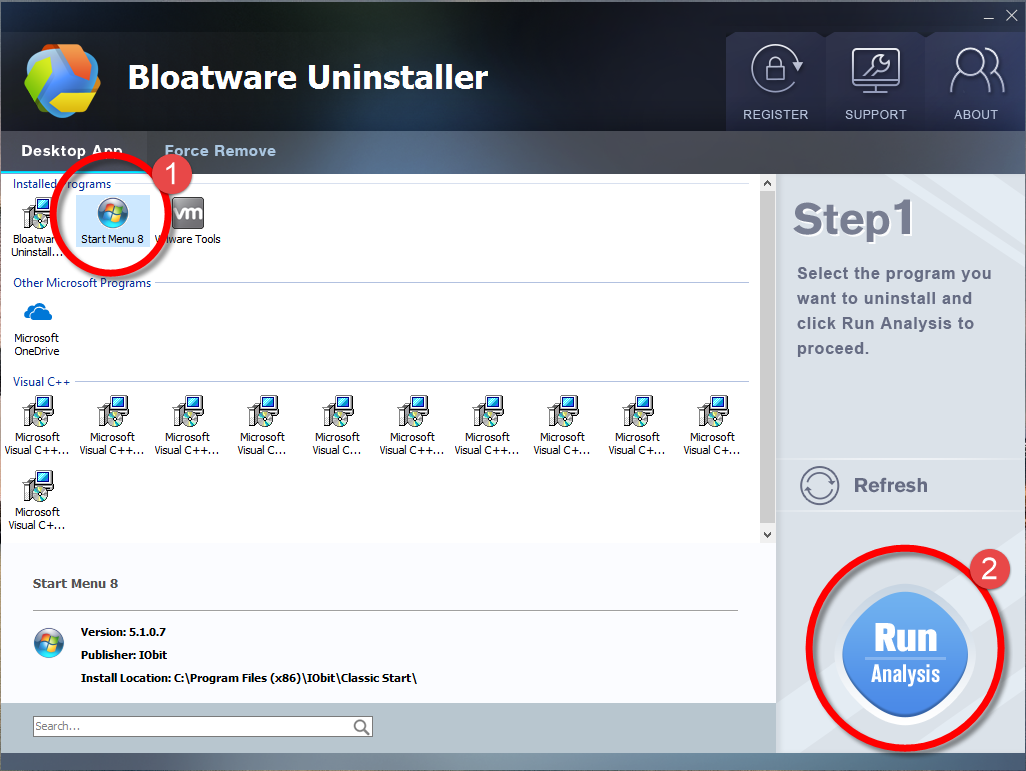Click the "Visual C++" group header
This screenshot has height=771, width=1026.
pyautogui.click(x=41, y=382)
